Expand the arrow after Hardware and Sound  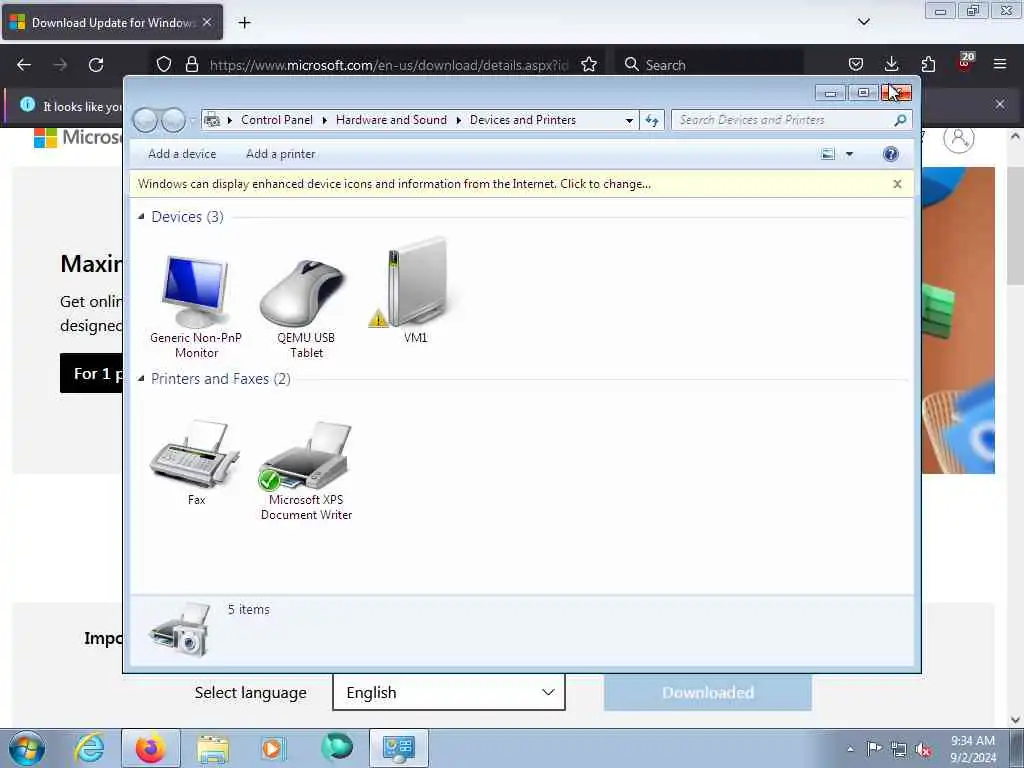point(458,120)
